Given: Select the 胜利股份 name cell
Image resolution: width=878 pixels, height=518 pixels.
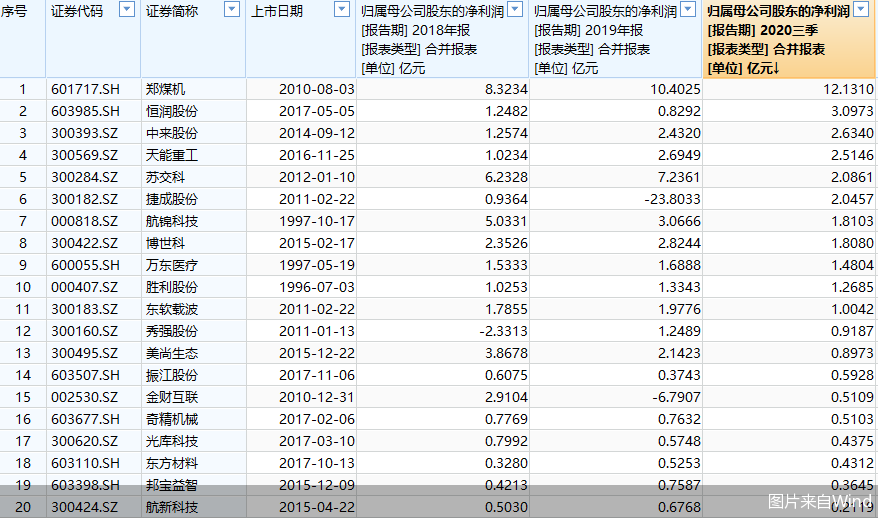Looking at the screenshot, I should tap(172, 287).
